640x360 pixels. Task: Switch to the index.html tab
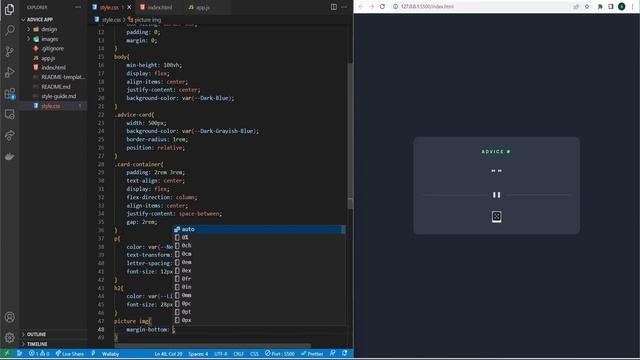pos(160,7)
